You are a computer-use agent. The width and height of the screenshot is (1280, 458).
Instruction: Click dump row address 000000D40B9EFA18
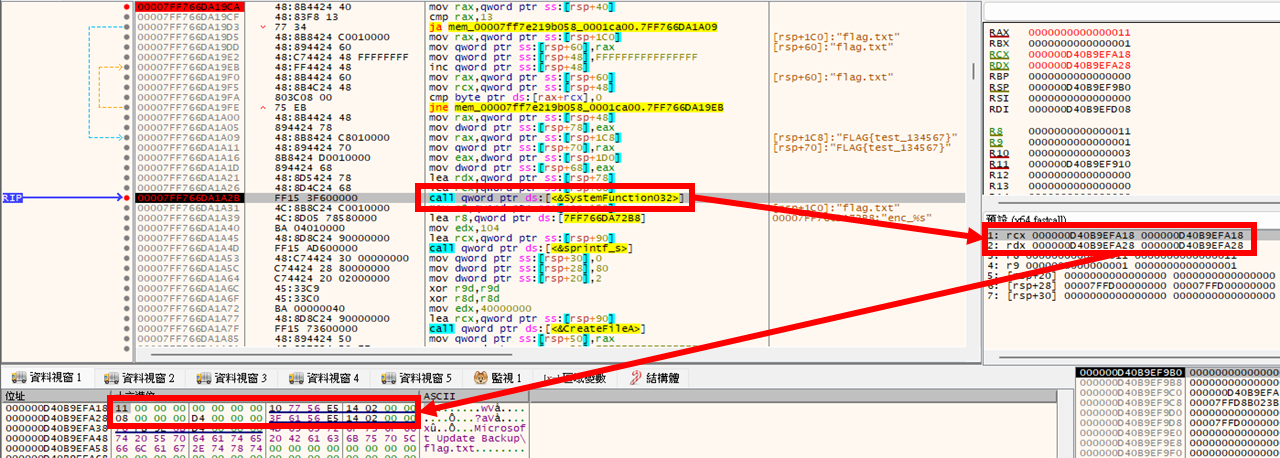[x=56, y=408]
